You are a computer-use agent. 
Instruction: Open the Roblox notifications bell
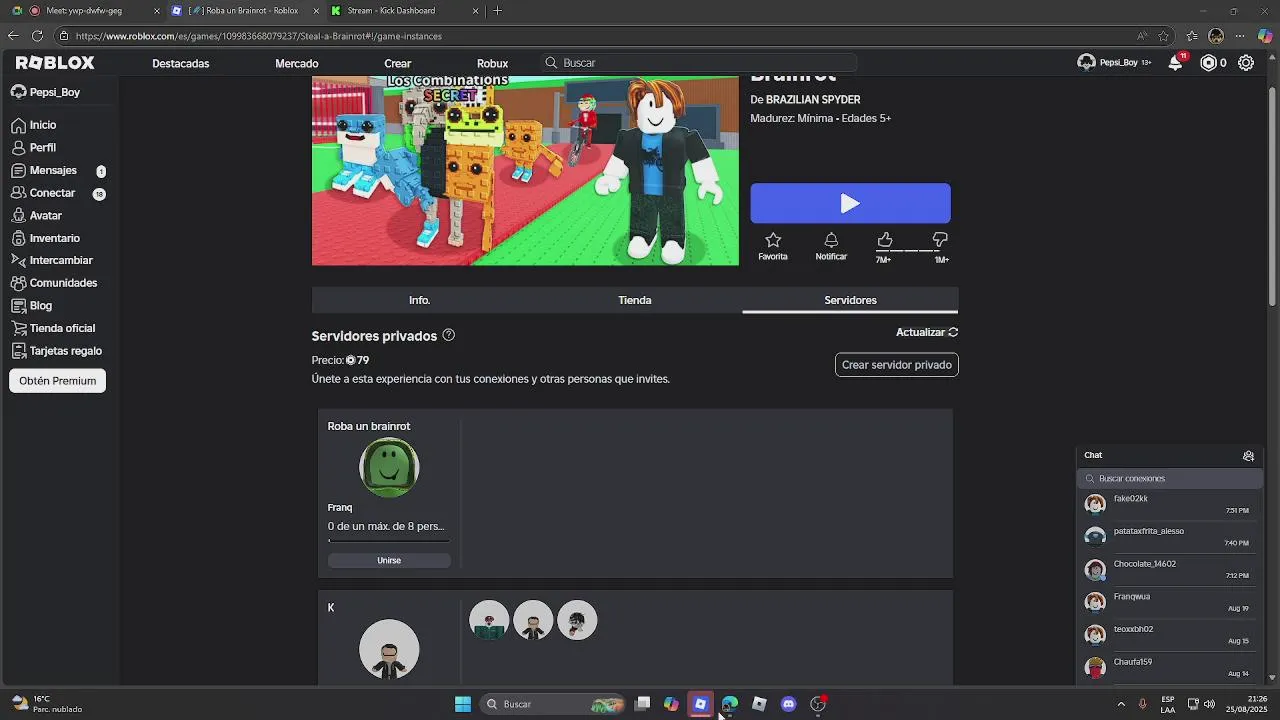(x=1176, y=62)
